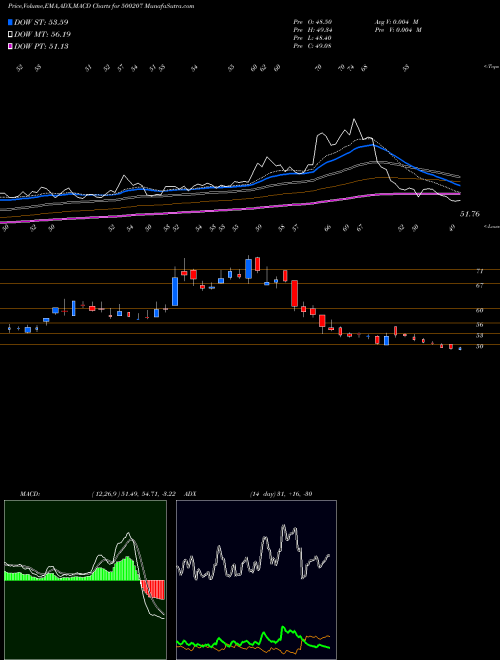Screen dimensions: 500x660
Task: Click the 53 price level label
Action: 479,336
